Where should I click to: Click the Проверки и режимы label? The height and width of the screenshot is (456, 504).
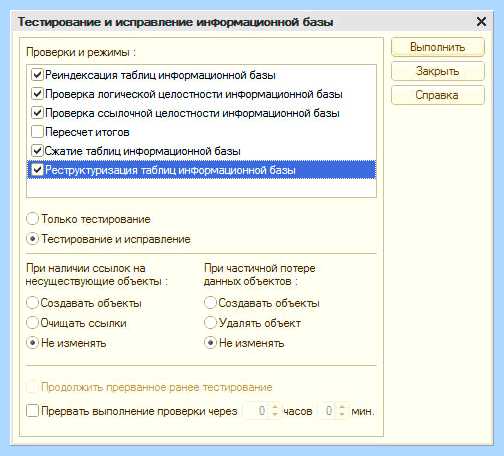81,52
